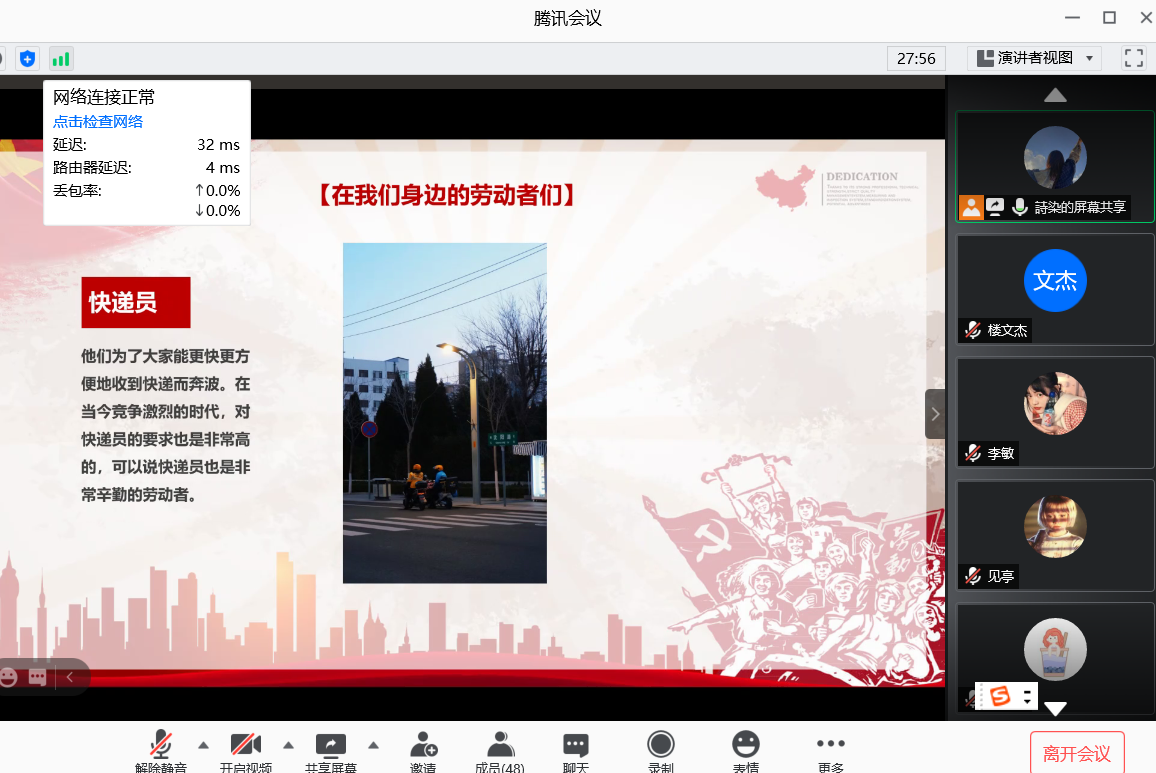
Task: Open 演讲者视图 view dropdown
Action: (x=1034, y=58)
